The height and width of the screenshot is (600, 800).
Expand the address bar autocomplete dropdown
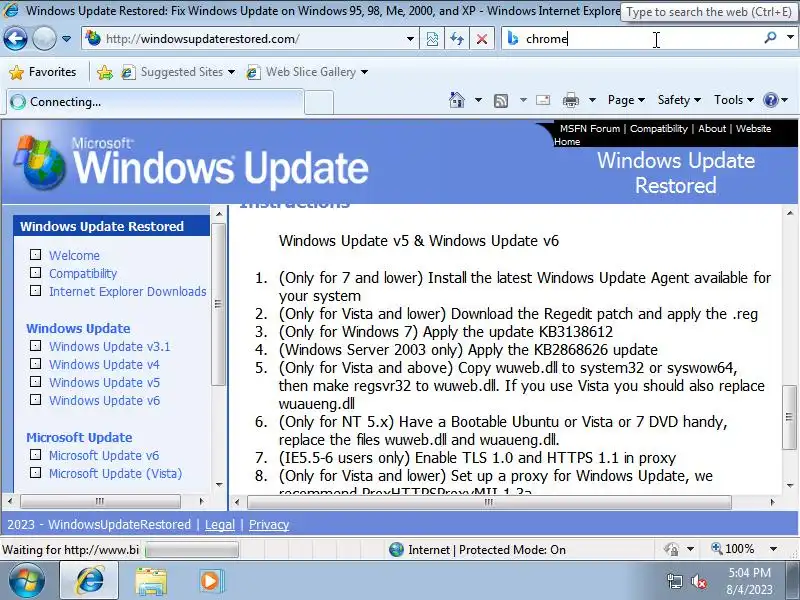(x=410, y=39)
